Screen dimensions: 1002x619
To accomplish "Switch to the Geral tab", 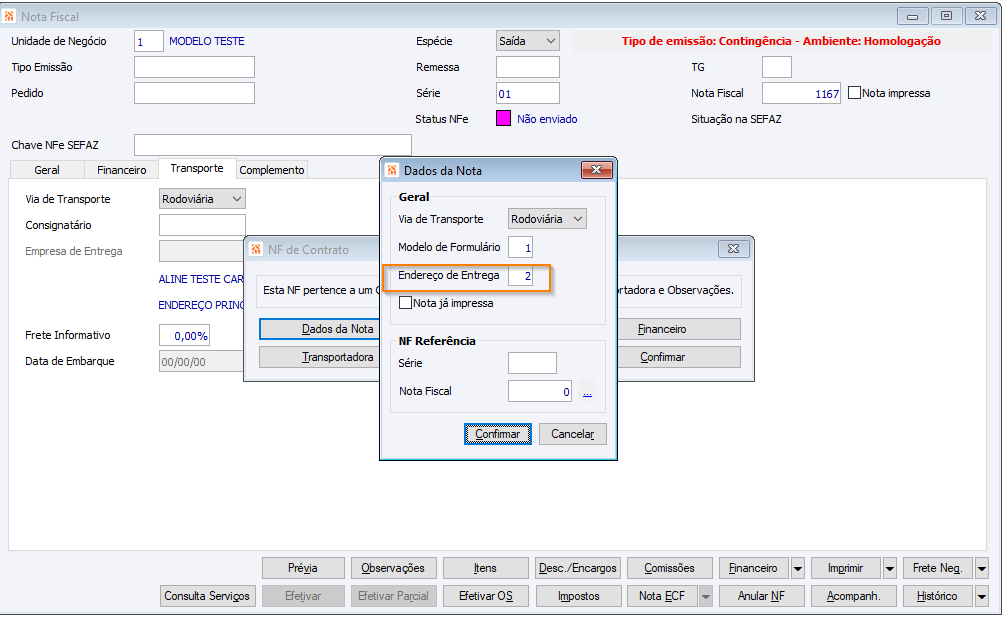I will coord(47,170).
